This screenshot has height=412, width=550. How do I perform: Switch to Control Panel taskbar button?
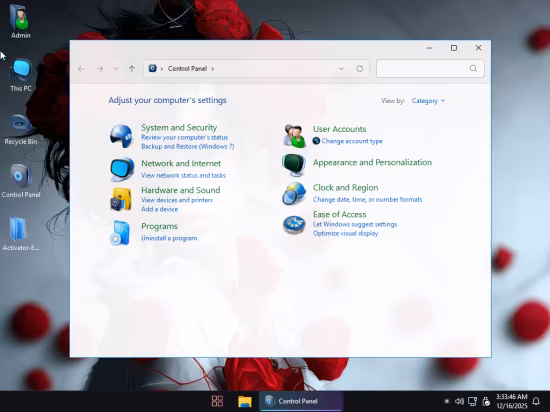[x=301, y=401]
